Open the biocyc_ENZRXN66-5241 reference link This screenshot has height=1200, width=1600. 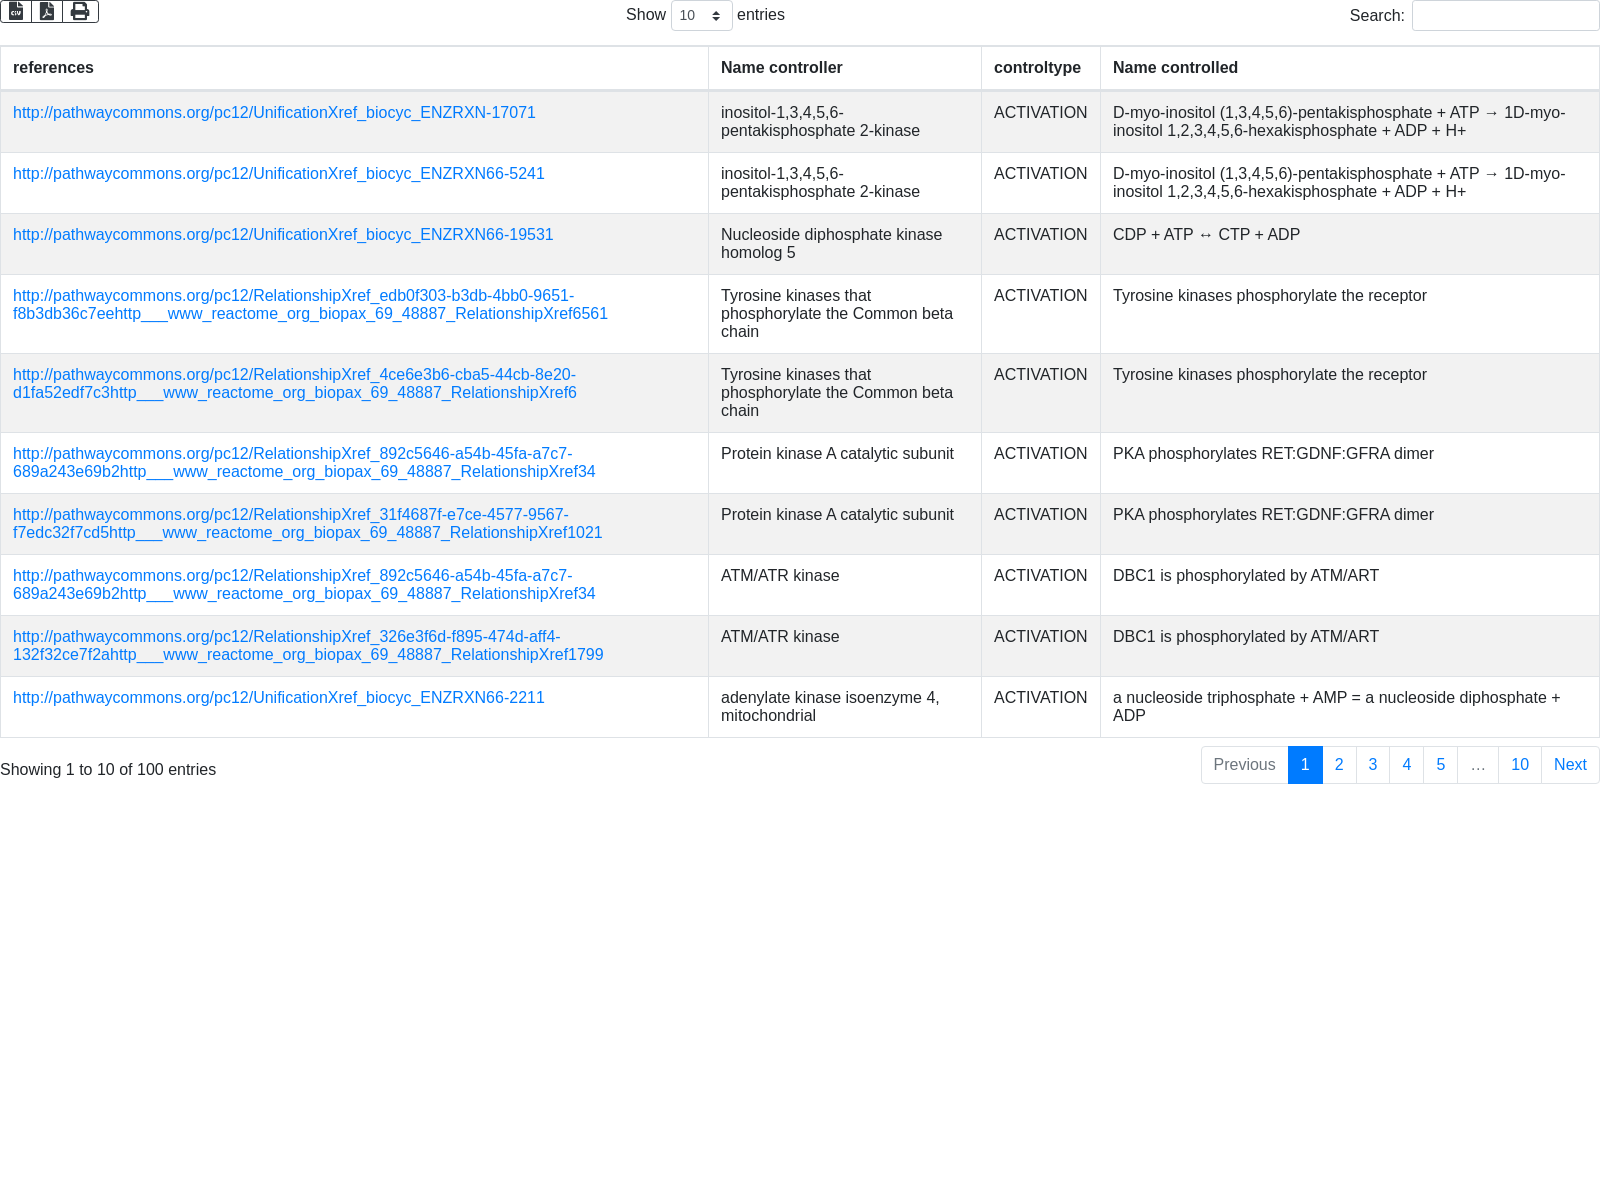pos(278,174)
